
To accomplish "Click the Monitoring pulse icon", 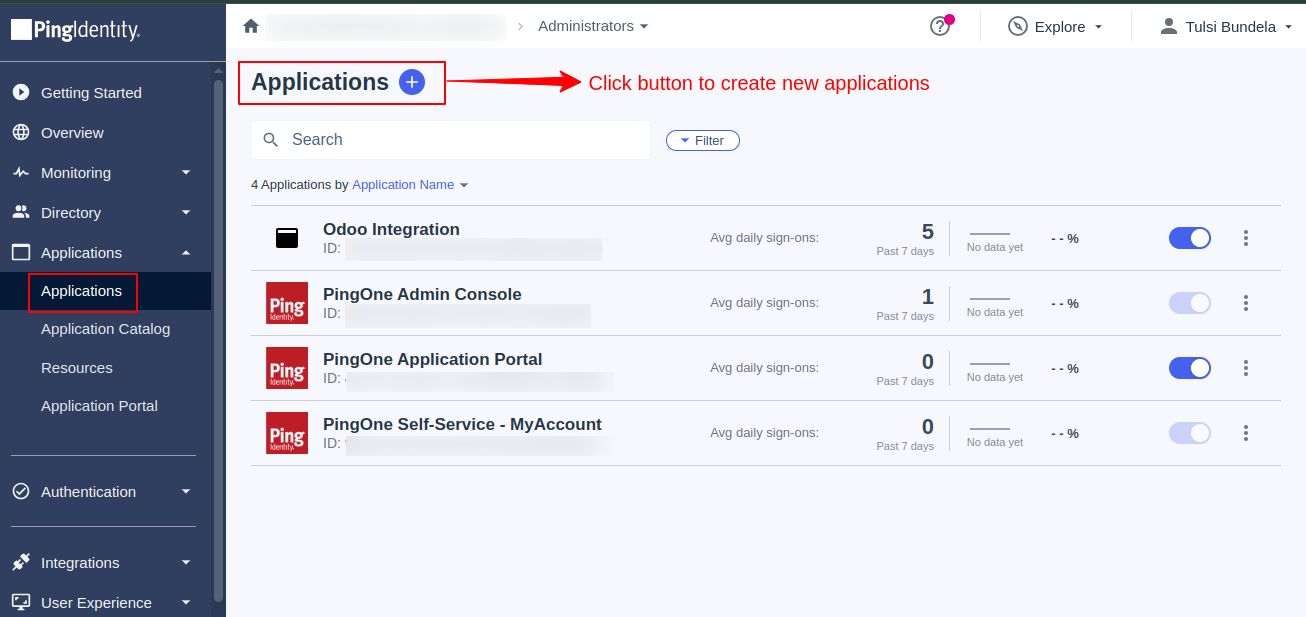I will pyautogui.click(x=21, y=172).
